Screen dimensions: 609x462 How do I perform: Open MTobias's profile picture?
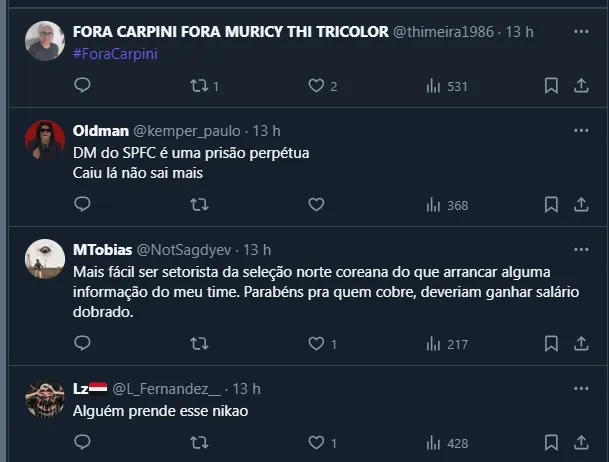tap(45, 258)
